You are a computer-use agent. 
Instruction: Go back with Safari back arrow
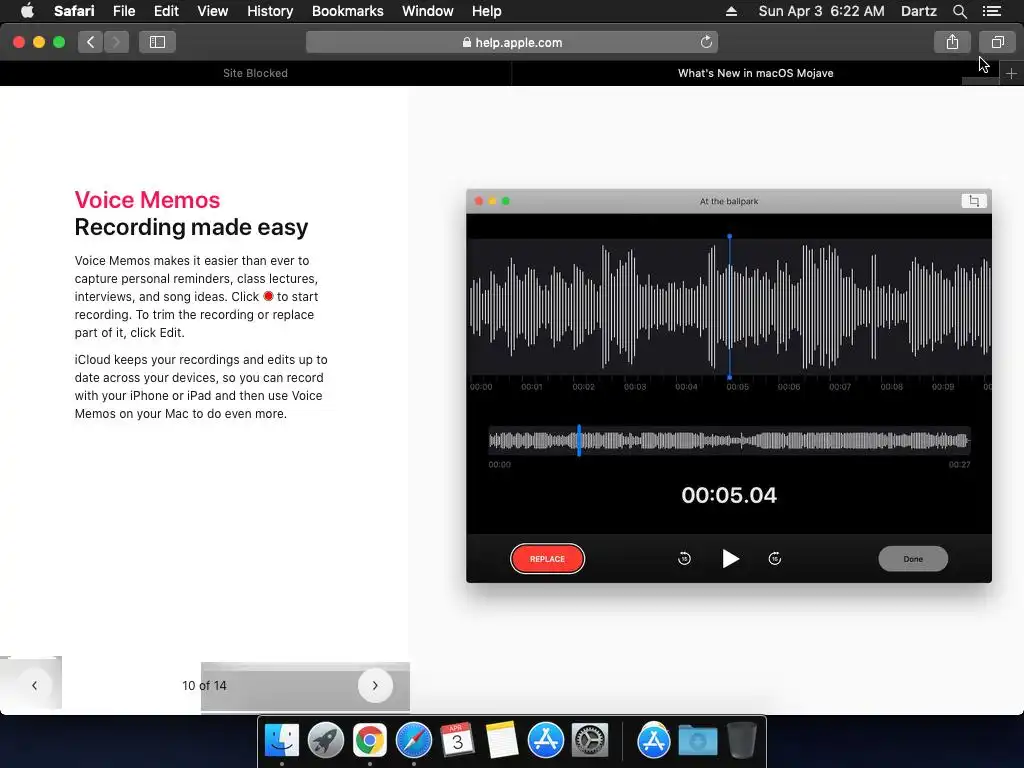coord(90,42)
